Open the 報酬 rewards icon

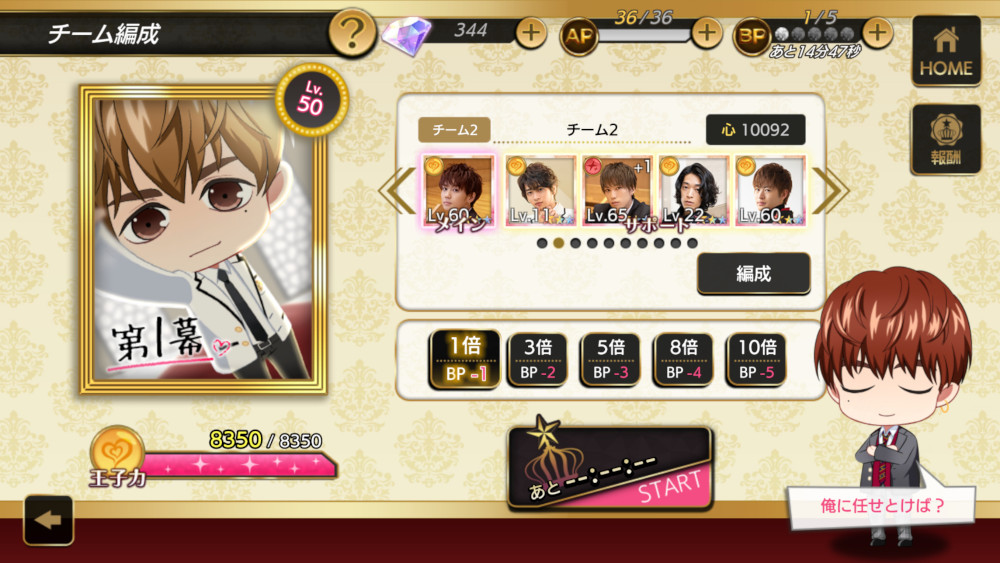click(946, 139)
